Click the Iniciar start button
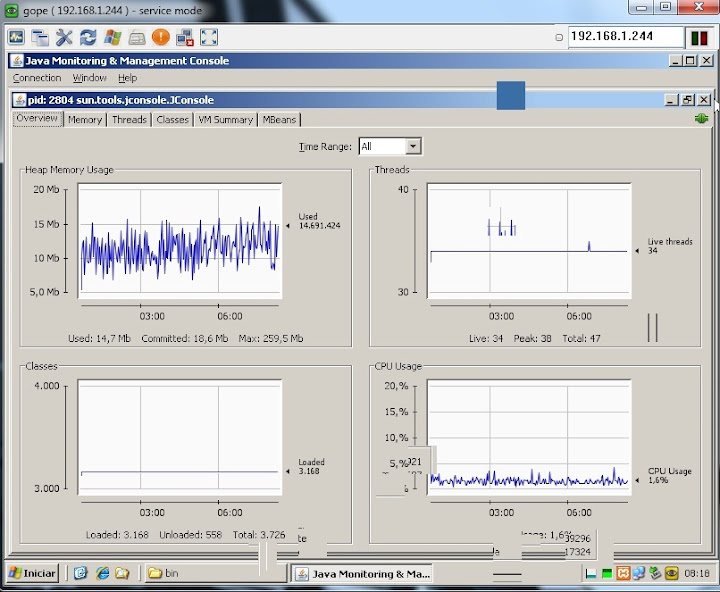 point(32,573)
